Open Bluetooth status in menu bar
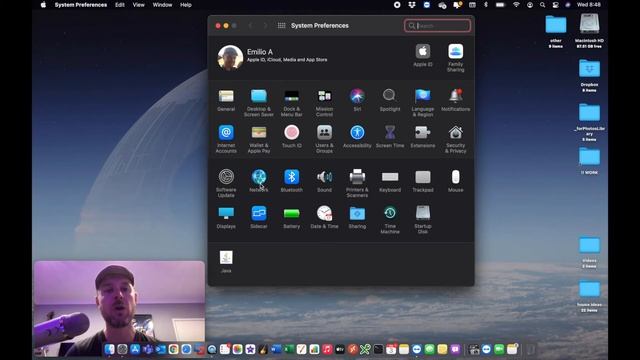The image size is (640, 360). (486, 5)
